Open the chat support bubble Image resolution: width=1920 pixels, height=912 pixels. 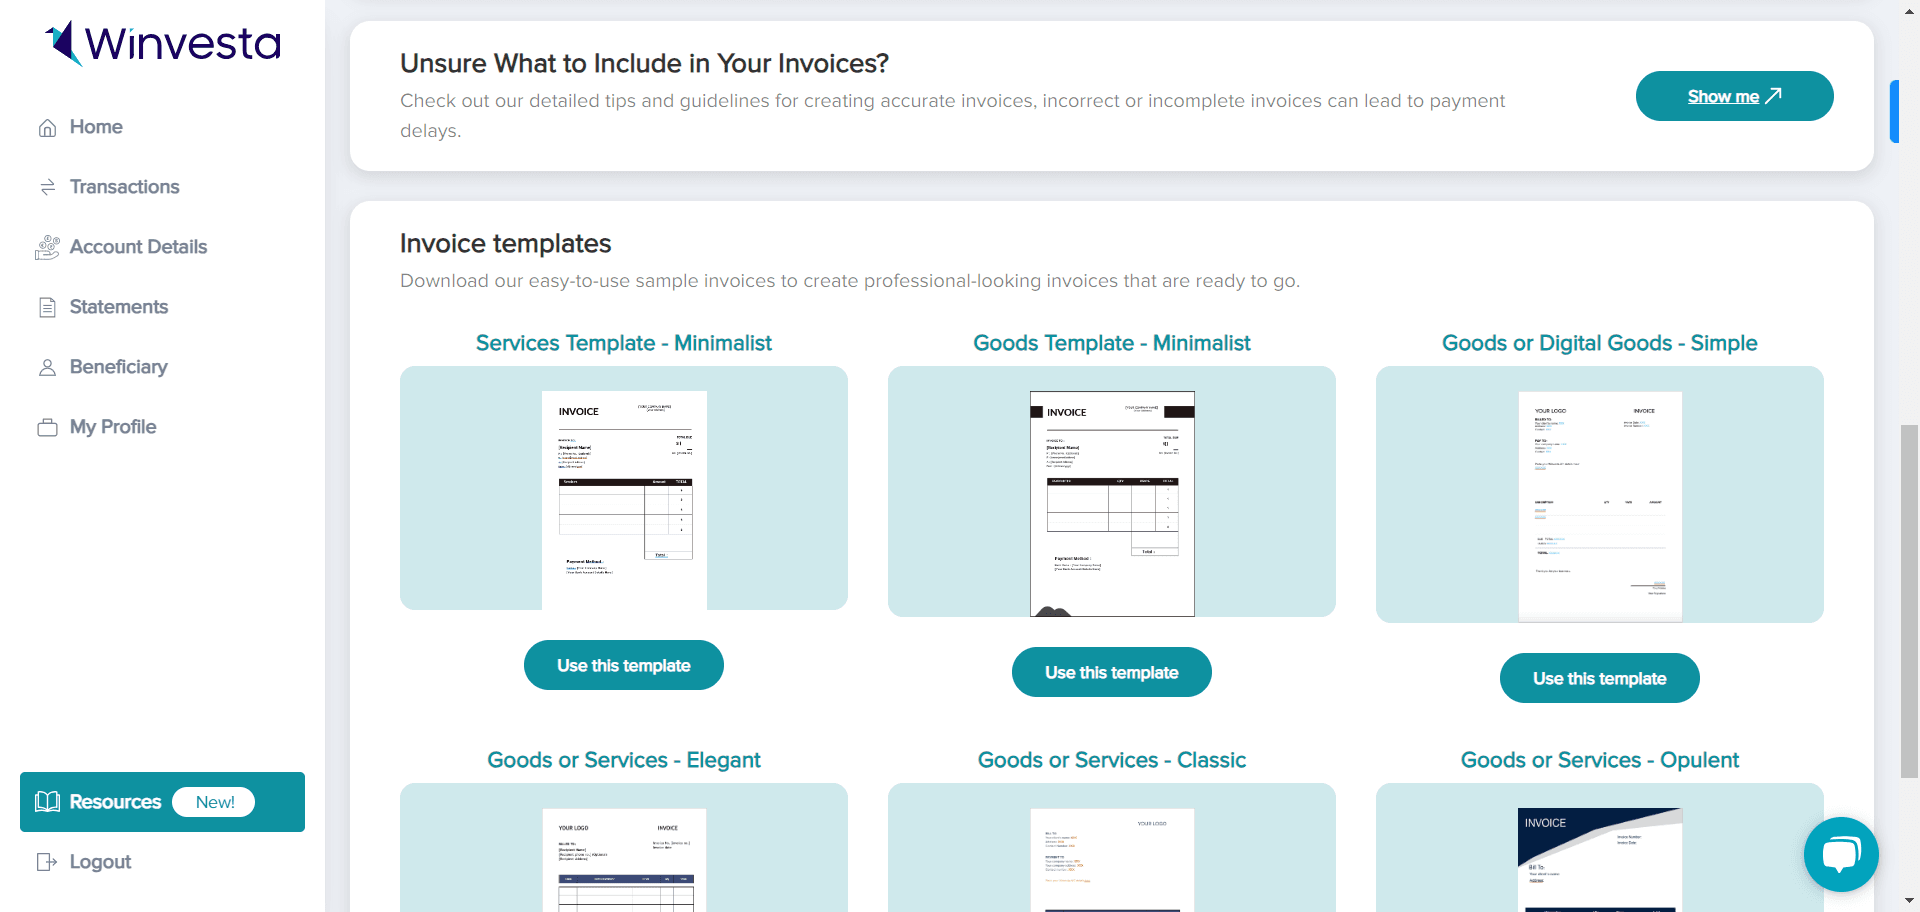(x=1840, y=854)
